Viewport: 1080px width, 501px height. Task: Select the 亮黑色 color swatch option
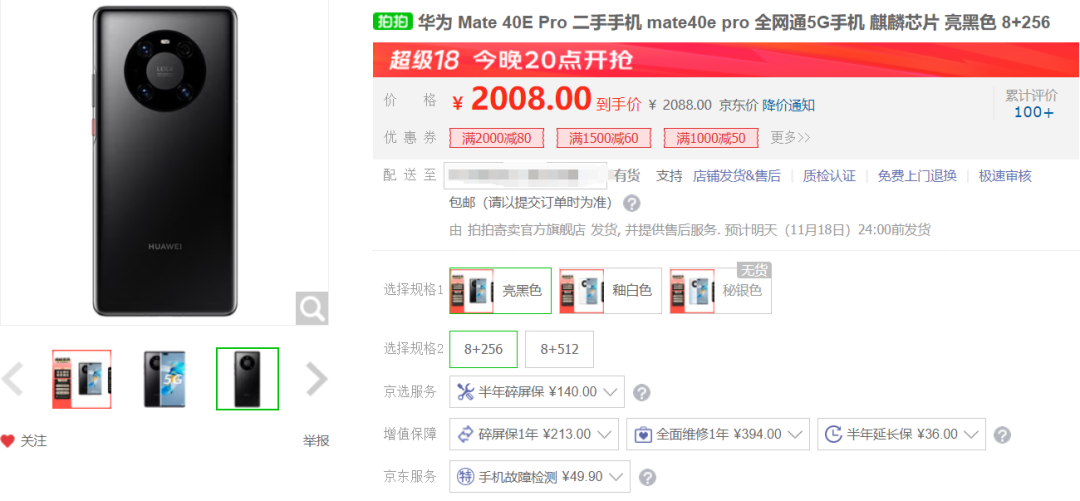click(x=500, y=291)
